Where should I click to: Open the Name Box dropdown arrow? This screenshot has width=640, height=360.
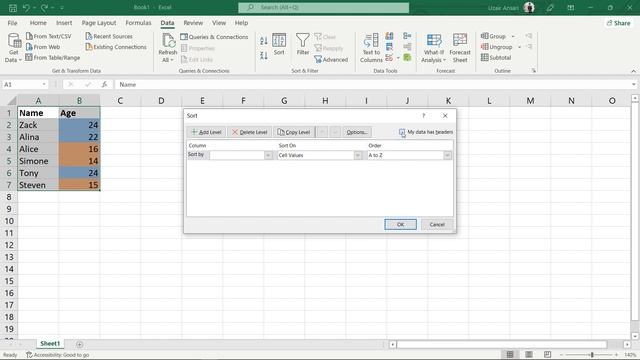pyautogui.click(x=44, y=84)
